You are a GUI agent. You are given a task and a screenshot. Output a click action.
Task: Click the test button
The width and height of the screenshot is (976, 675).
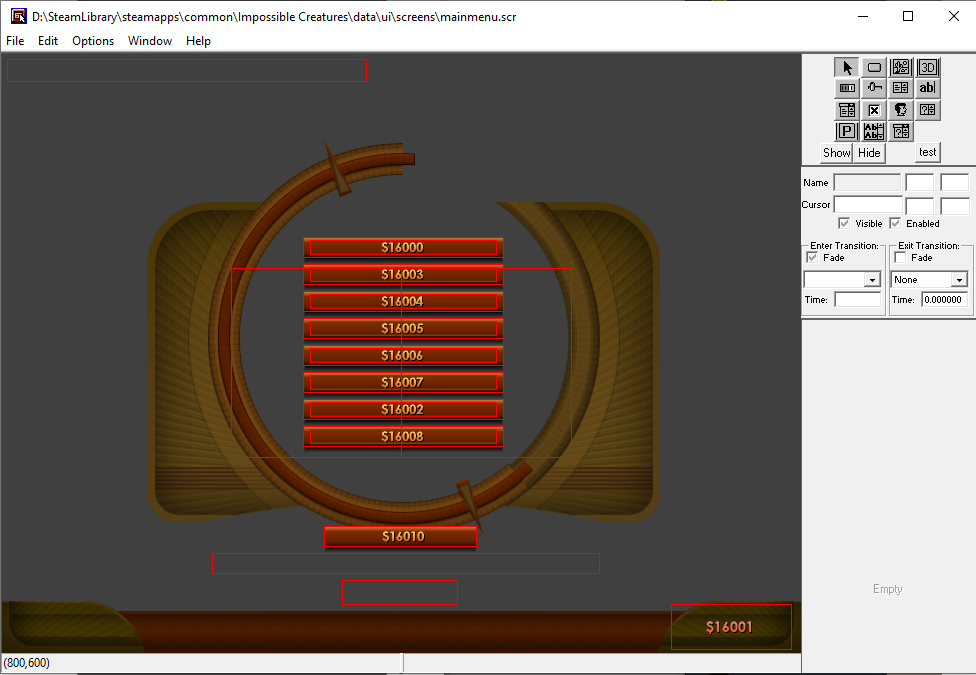click(927, 152)
